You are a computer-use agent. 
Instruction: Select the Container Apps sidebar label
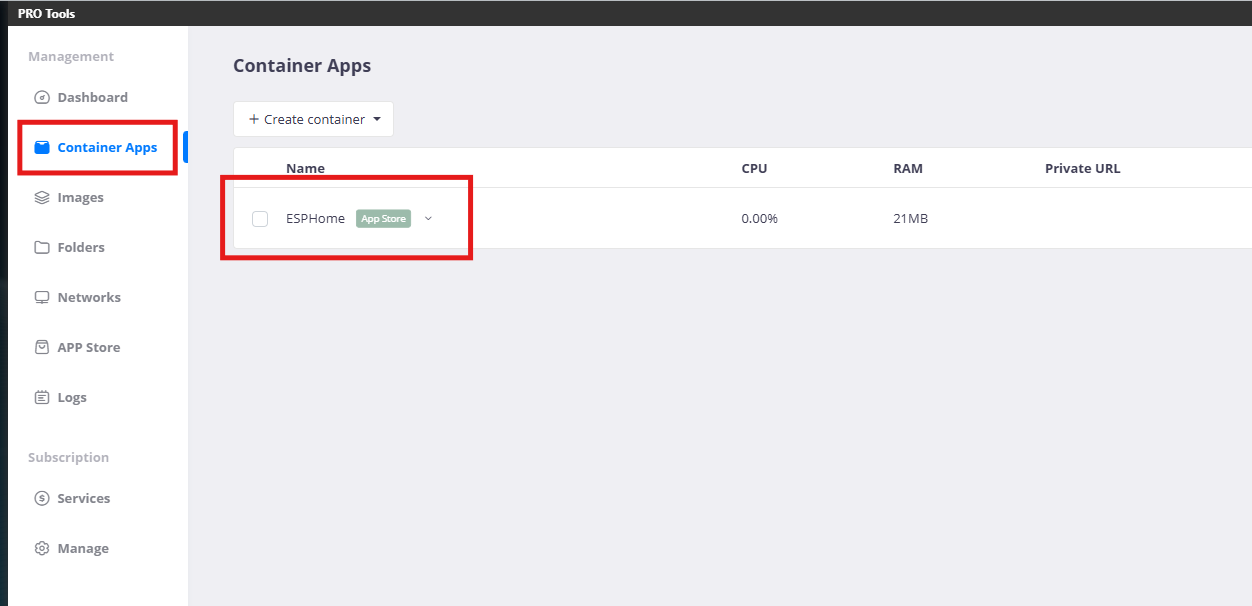pyautogui.click(x=107, y=147)
